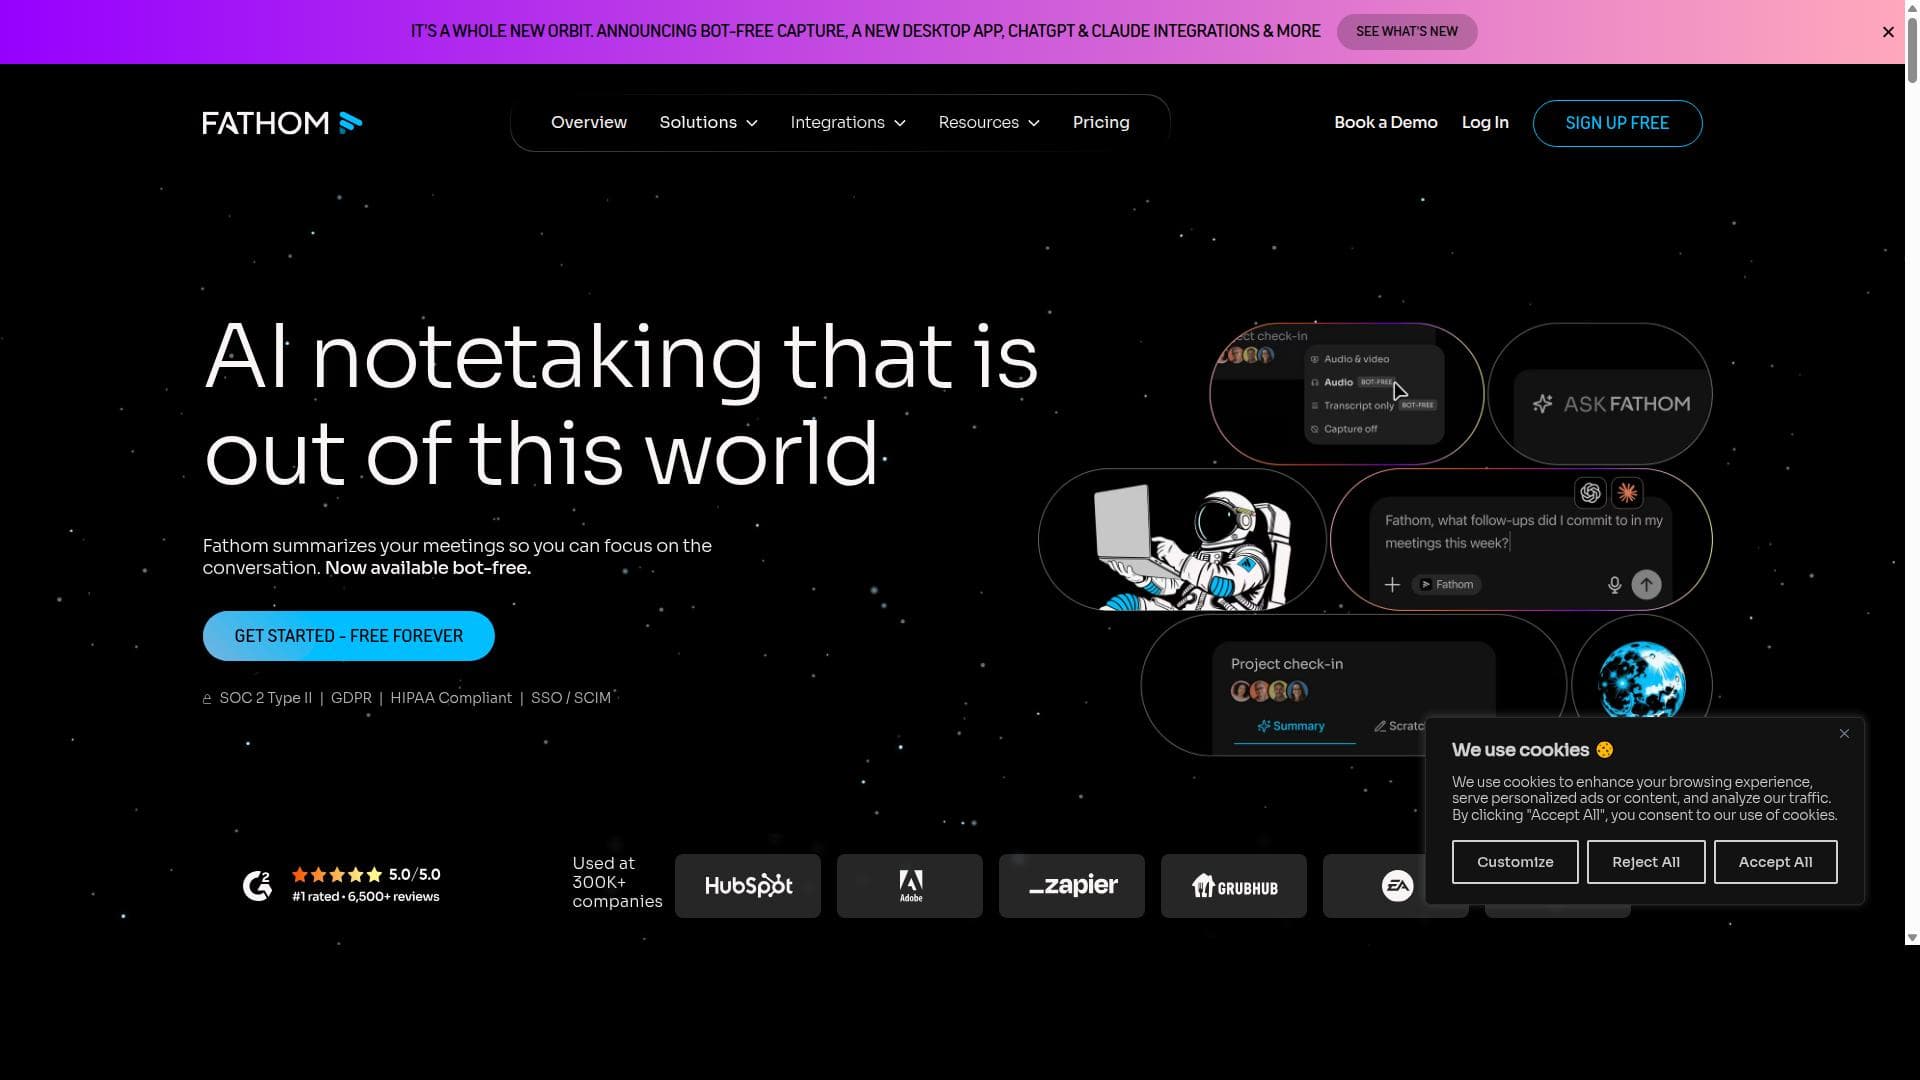Click the page scrollbar up arrow
Image resolution: width=1920 pixels, height=1080 pixels.
point(1912,7)
